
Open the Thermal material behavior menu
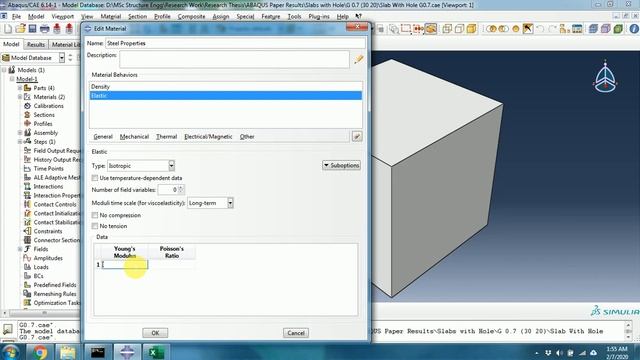[167, 137]
